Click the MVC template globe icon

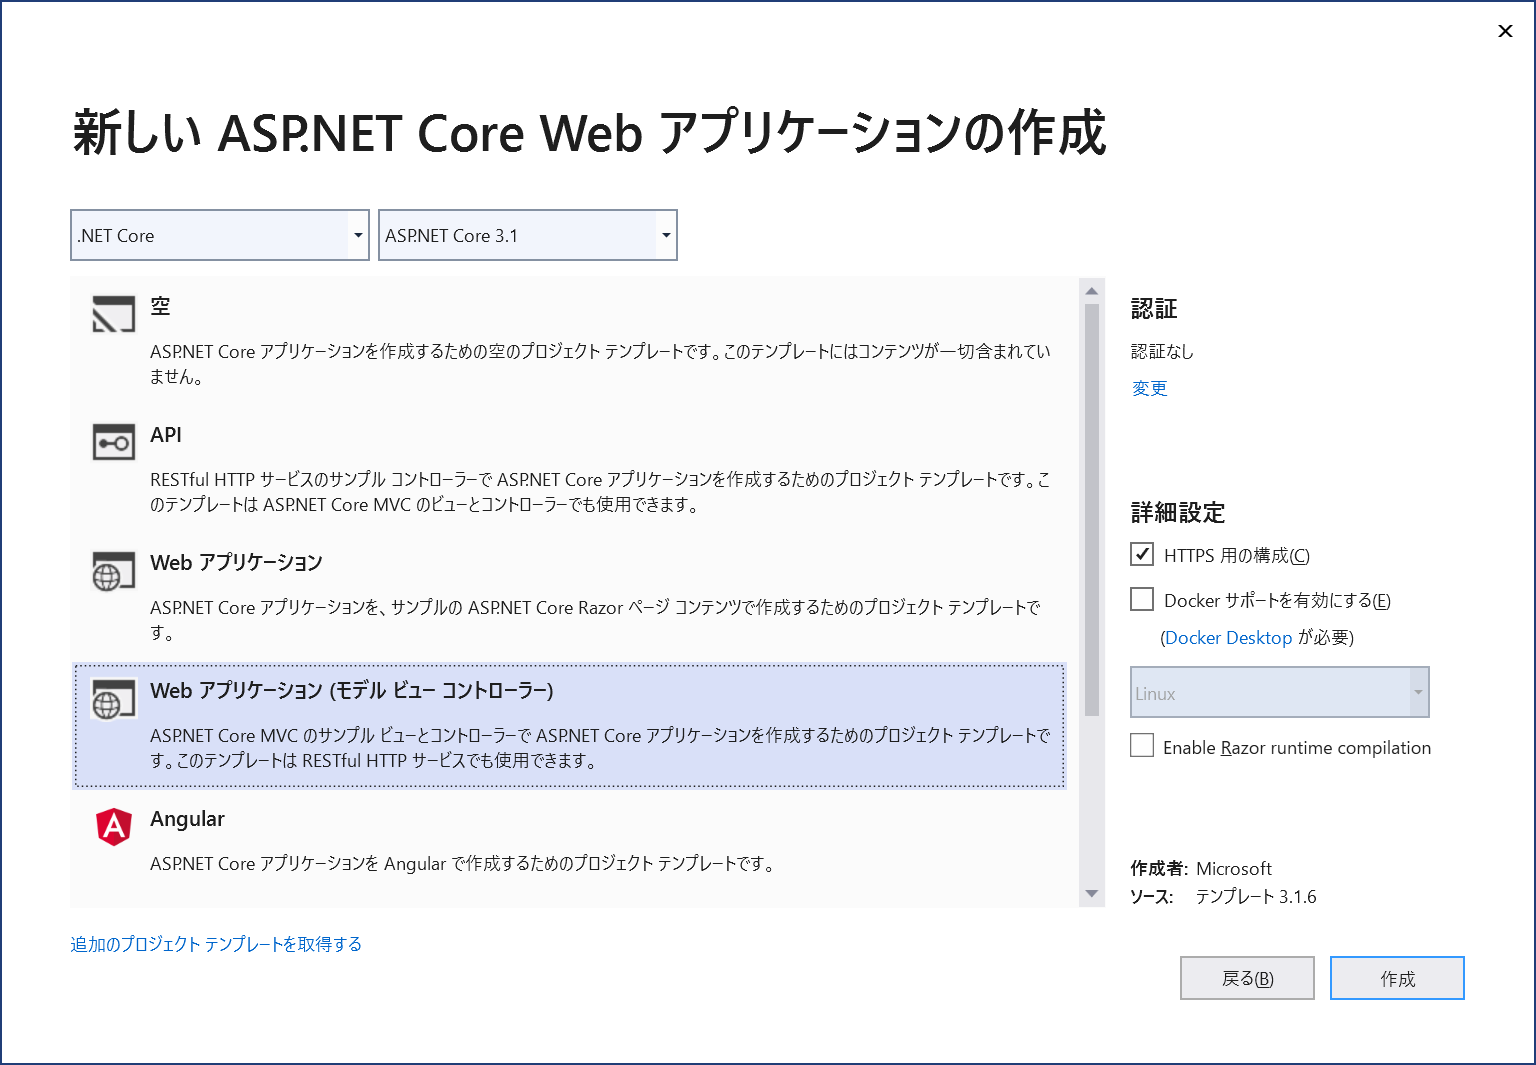click(113, 699)
